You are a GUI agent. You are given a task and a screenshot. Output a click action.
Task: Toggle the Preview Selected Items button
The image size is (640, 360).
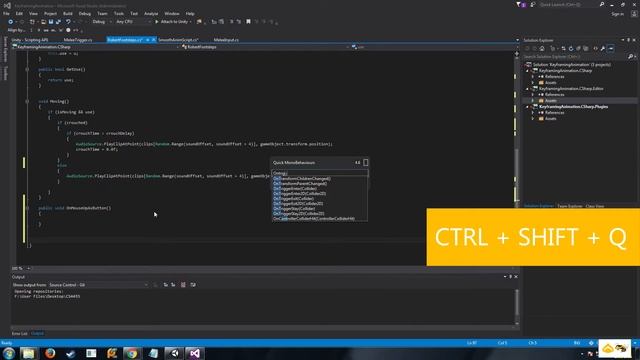611,49
